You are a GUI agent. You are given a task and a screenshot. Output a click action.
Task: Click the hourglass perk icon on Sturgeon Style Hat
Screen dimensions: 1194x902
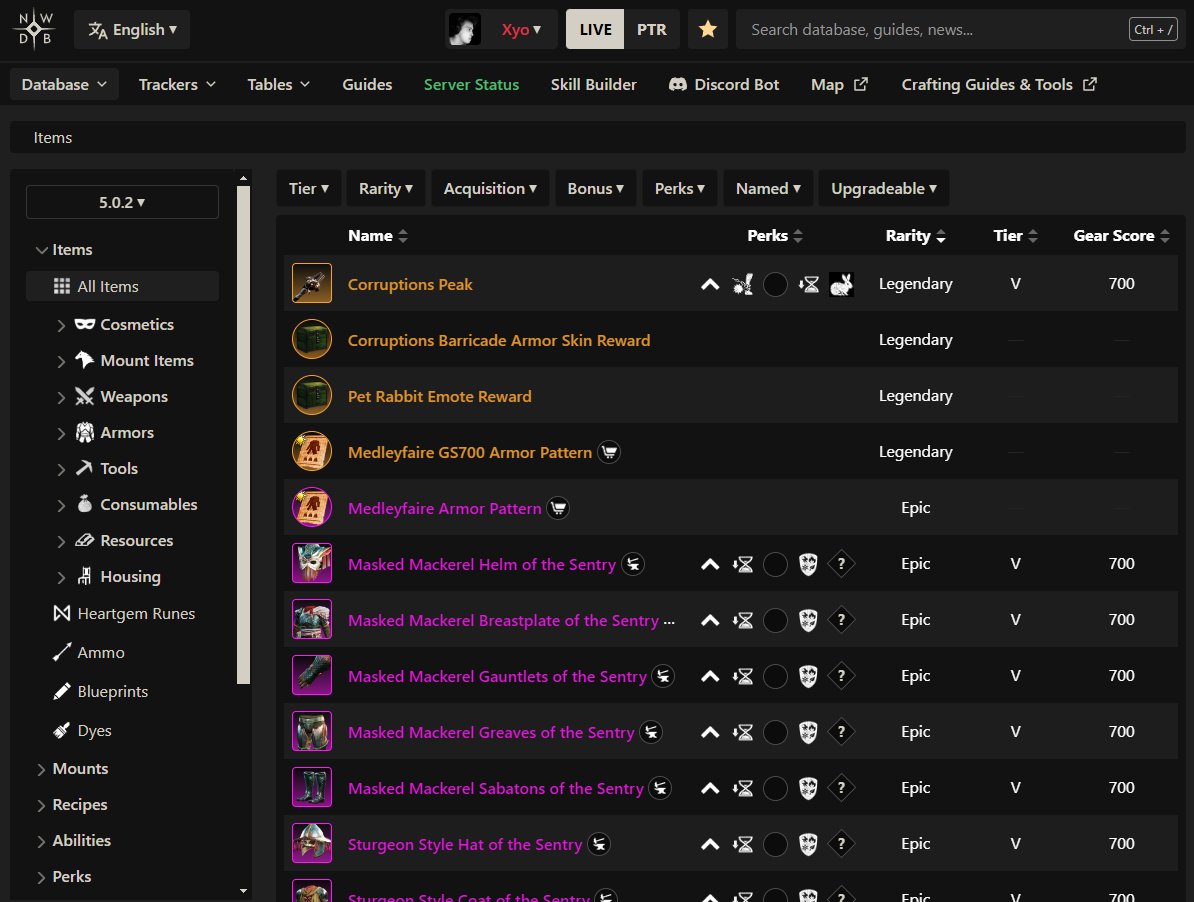pyautogui.click(x=742, y=844)
